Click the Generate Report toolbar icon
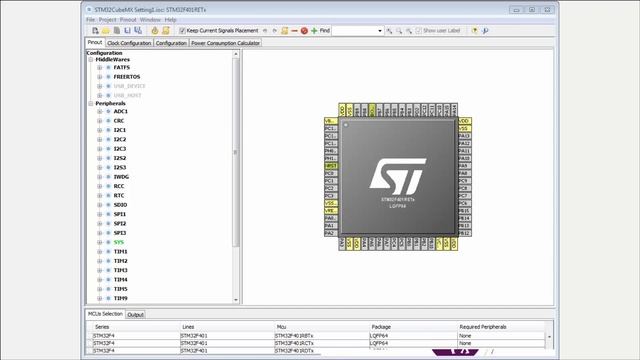Viewport: 640px width, 360px height. (x=166, y=31)
